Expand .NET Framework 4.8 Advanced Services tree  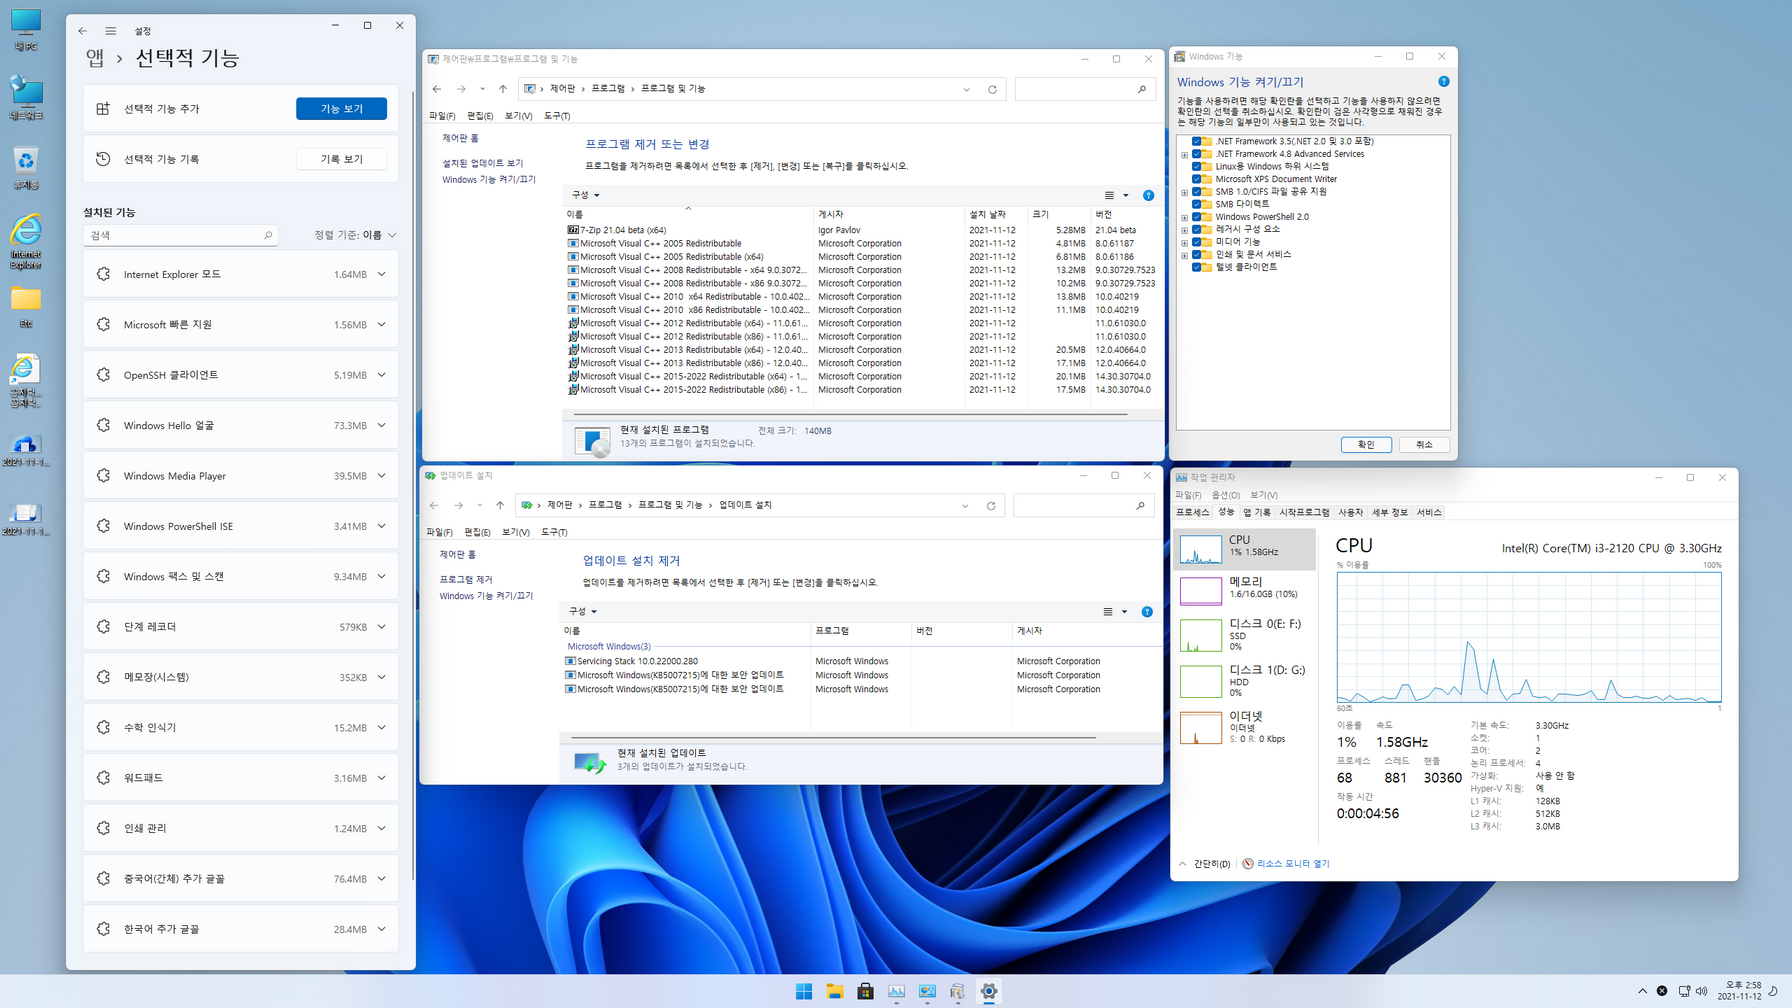[1185, 155]
